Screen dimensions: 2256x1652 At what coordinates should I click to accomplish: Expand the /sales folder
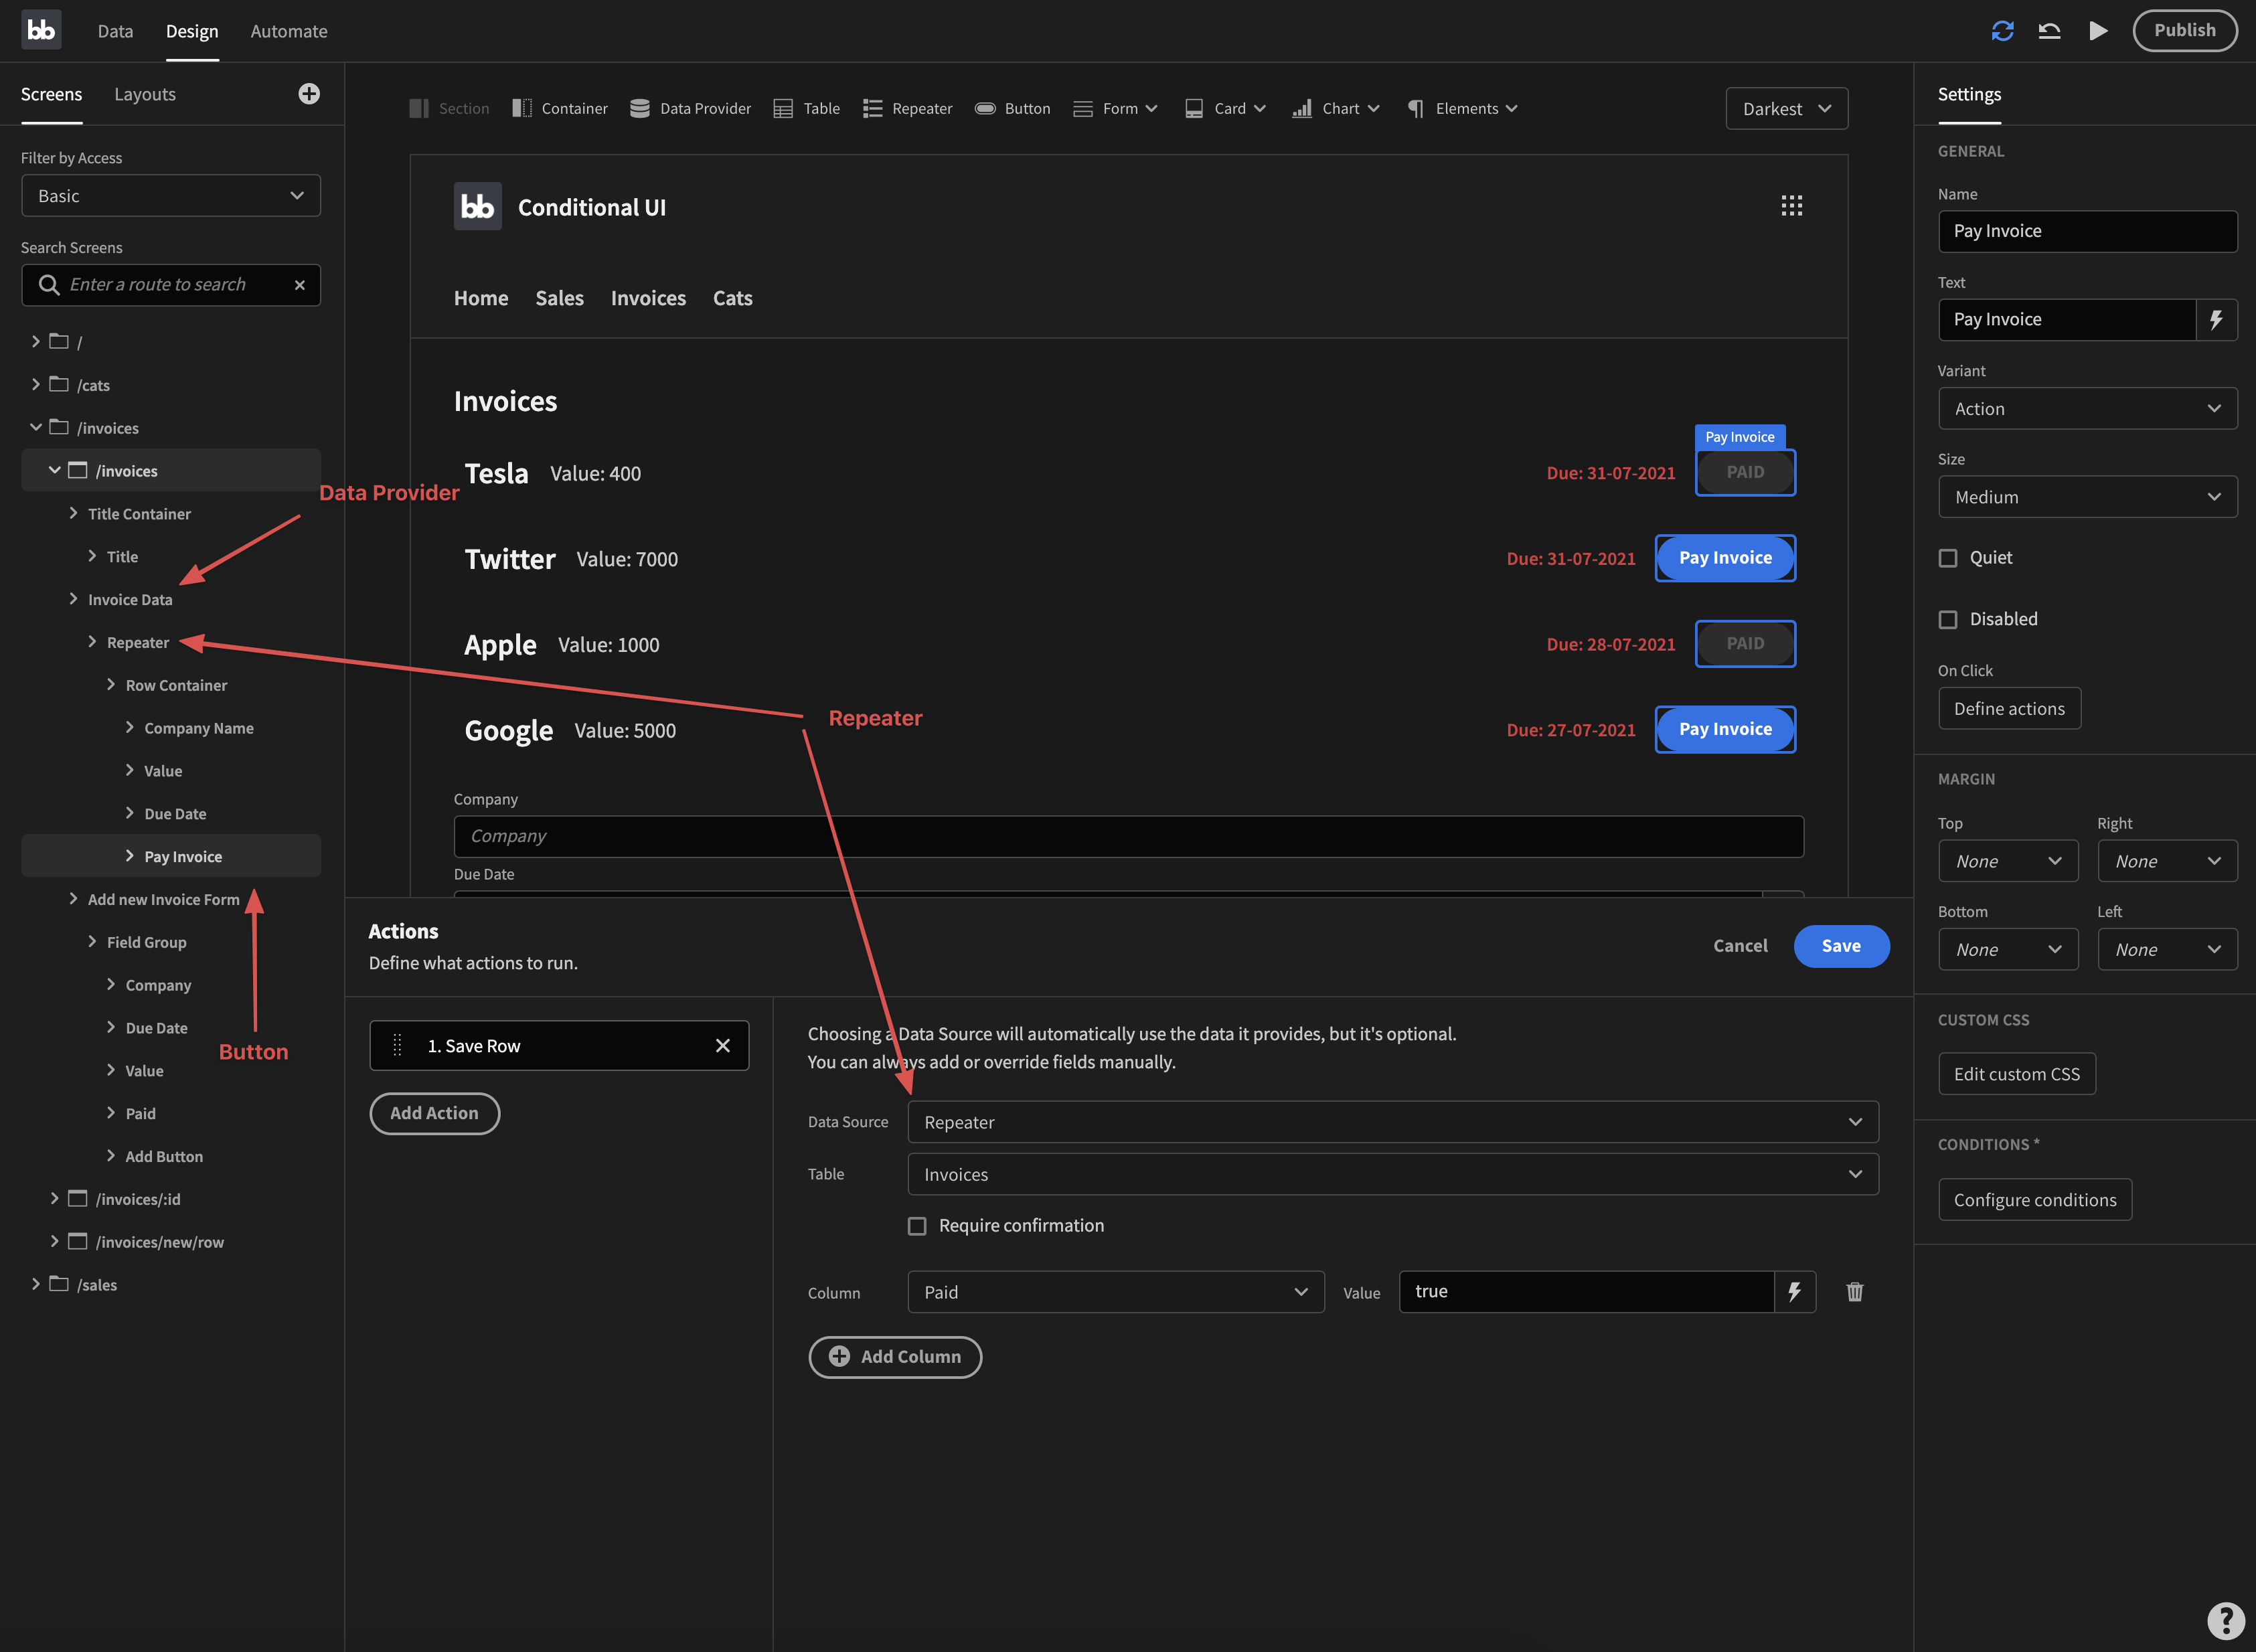pyautogui.click(x=36, y=1284)
